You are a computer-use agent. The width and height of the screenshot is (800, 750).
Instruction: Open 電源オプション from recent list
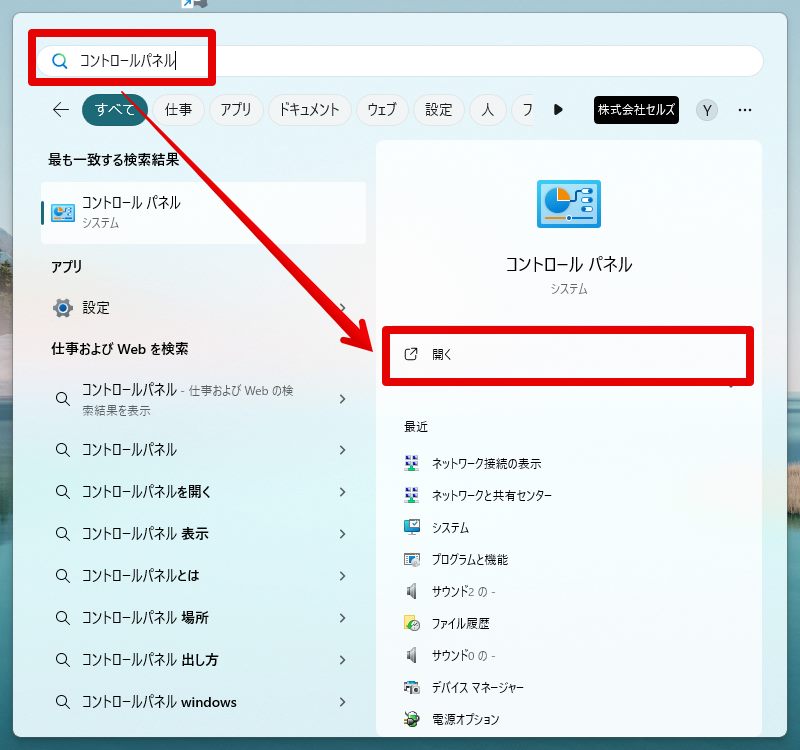(x=452, y=719)
